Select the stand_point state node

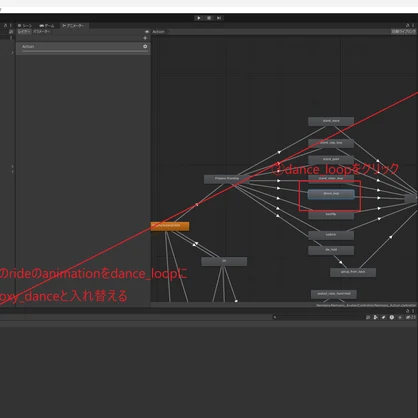pos(331,160)
